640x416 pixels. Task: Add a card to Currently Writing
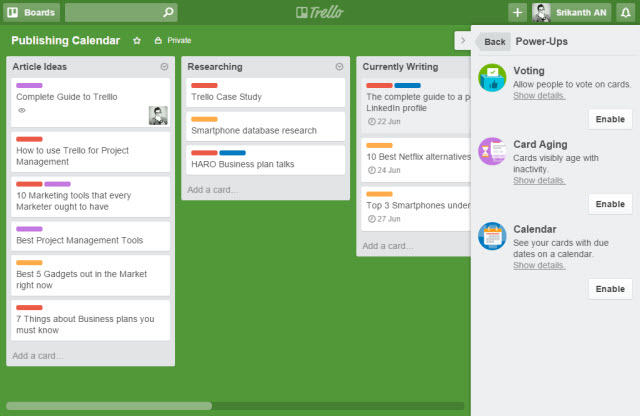coord(388,246)
